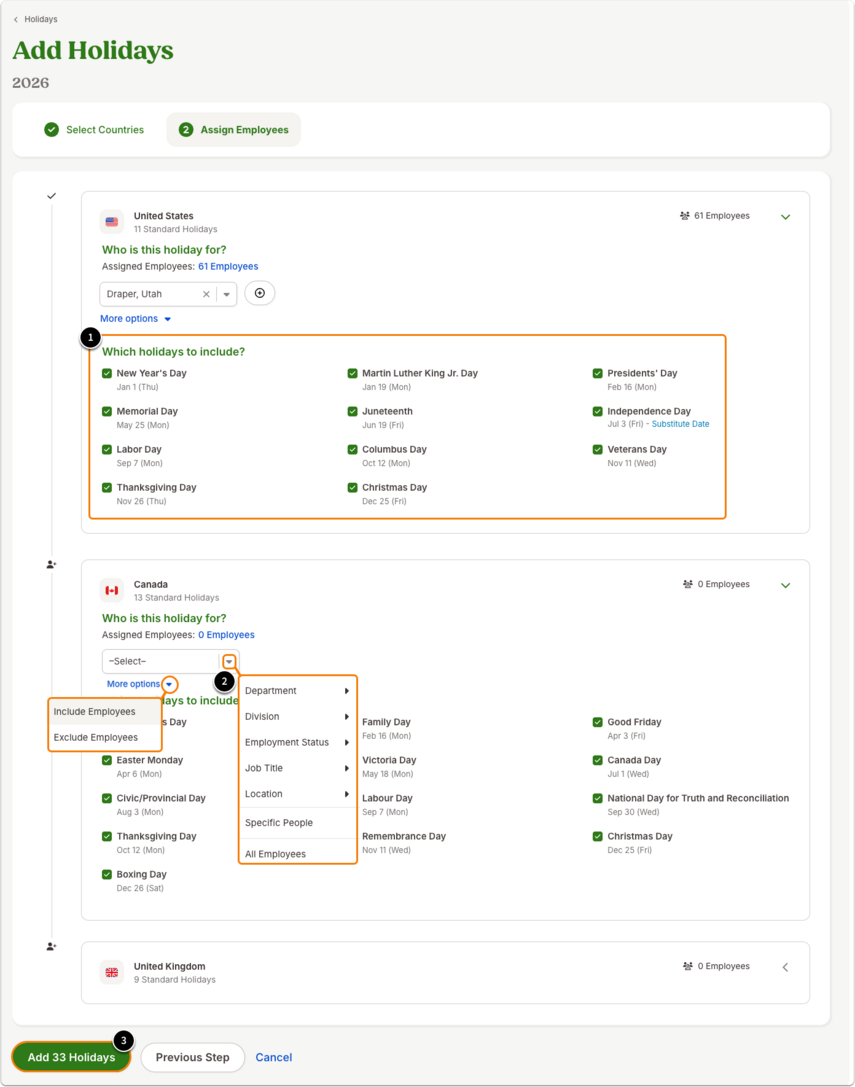Open the Substitute Date link
This screenshot has width=855, height=1087.
pos(680,424)
